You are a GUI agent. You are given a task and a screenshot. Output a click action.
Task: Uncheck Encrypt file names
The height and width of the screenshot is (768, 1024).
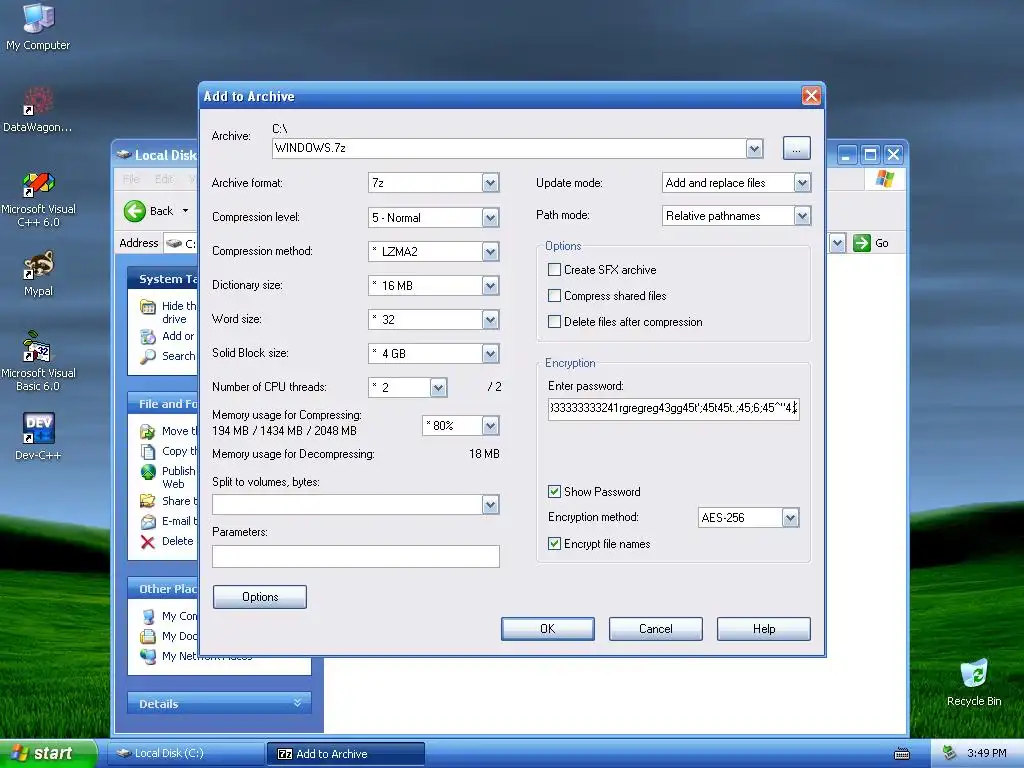tap(554, 544)
